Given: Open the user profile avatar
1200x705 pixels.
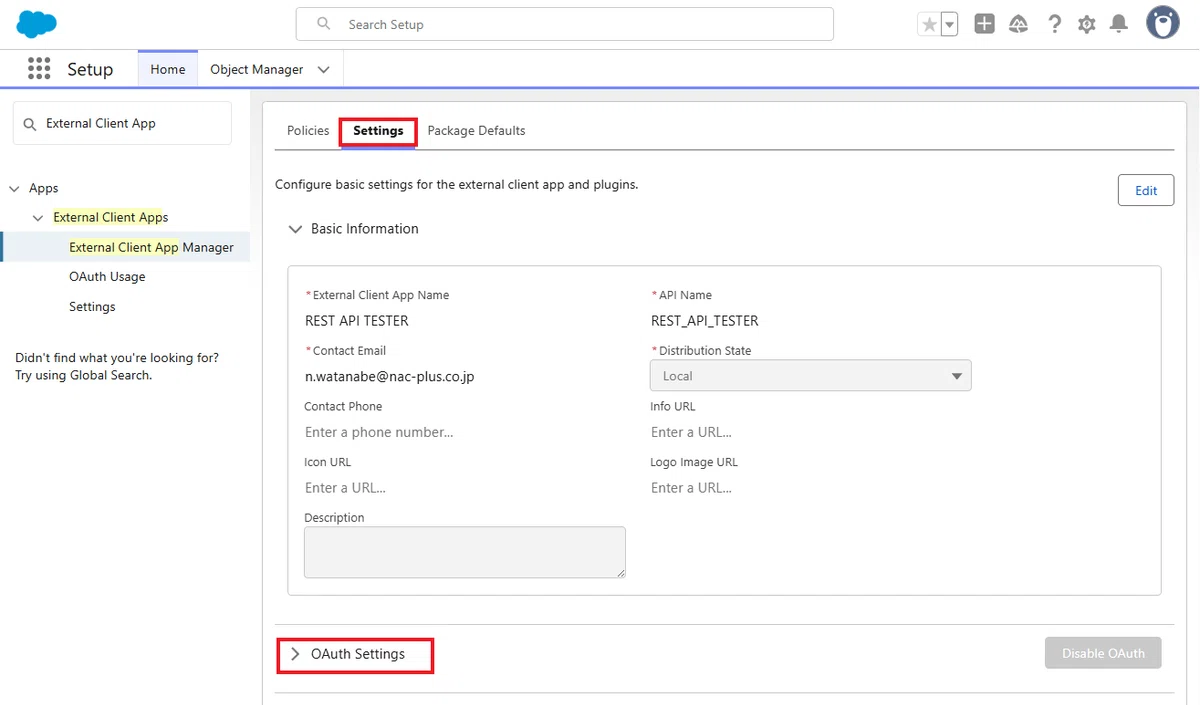Looking at the screenshot, I should coord(1163,23).
